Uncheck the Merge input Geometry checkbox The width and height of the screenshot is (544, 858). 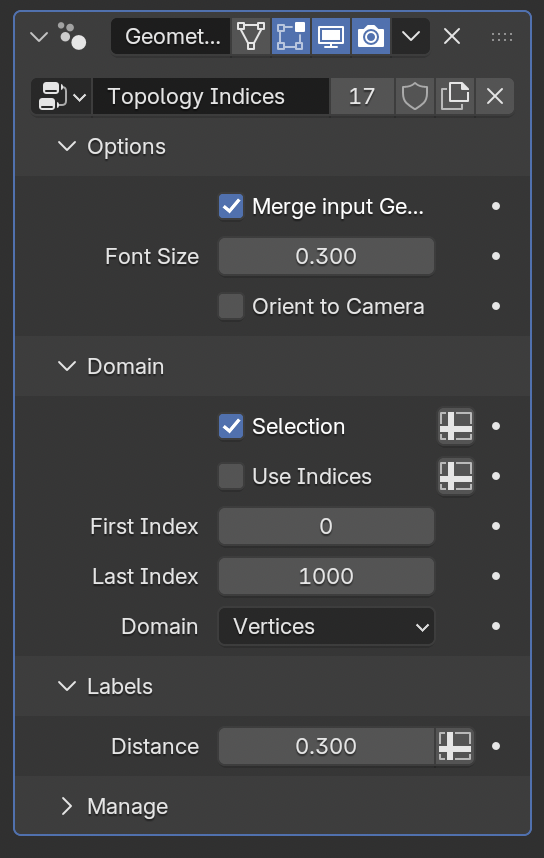231,206
